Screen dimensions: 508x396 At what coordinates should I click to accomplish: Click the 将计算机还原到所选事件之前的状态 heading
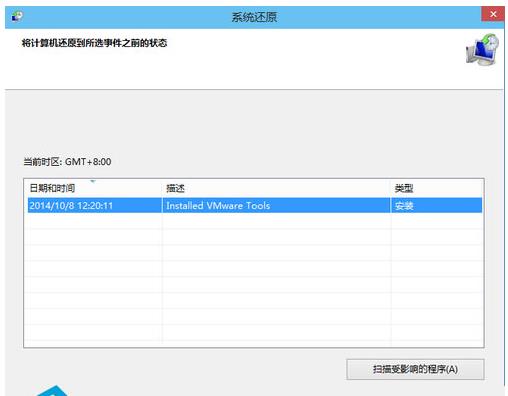pos(94,43)
